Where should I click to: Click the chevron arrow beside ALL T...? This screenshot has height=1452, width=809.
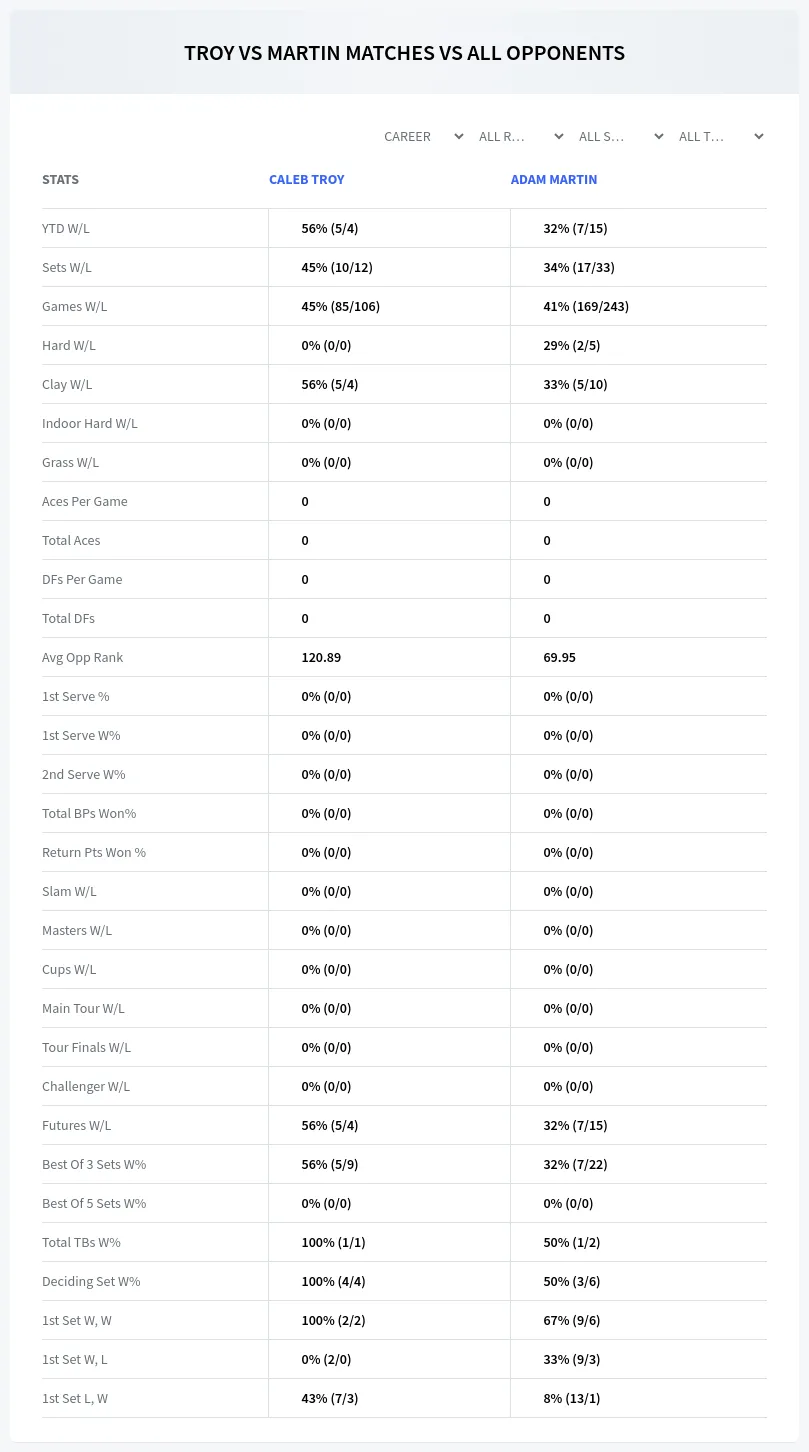(x=758, y=136)
